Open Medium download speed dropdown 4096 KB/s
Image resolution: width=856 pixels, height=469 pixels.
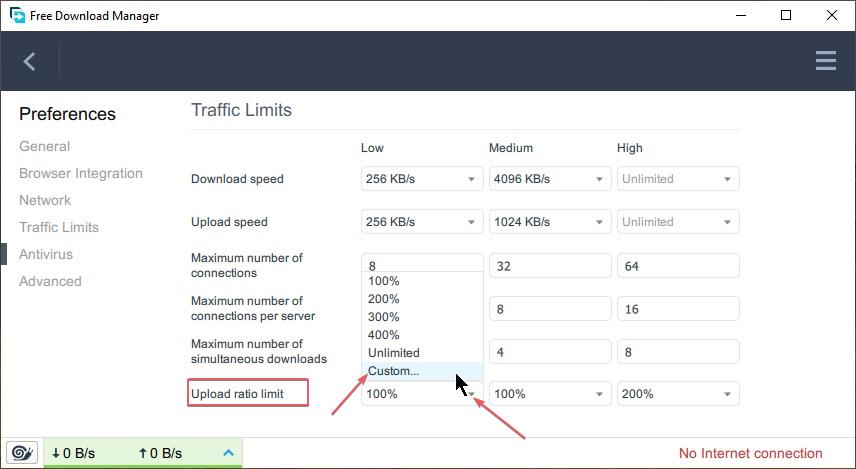click(550, 179)
